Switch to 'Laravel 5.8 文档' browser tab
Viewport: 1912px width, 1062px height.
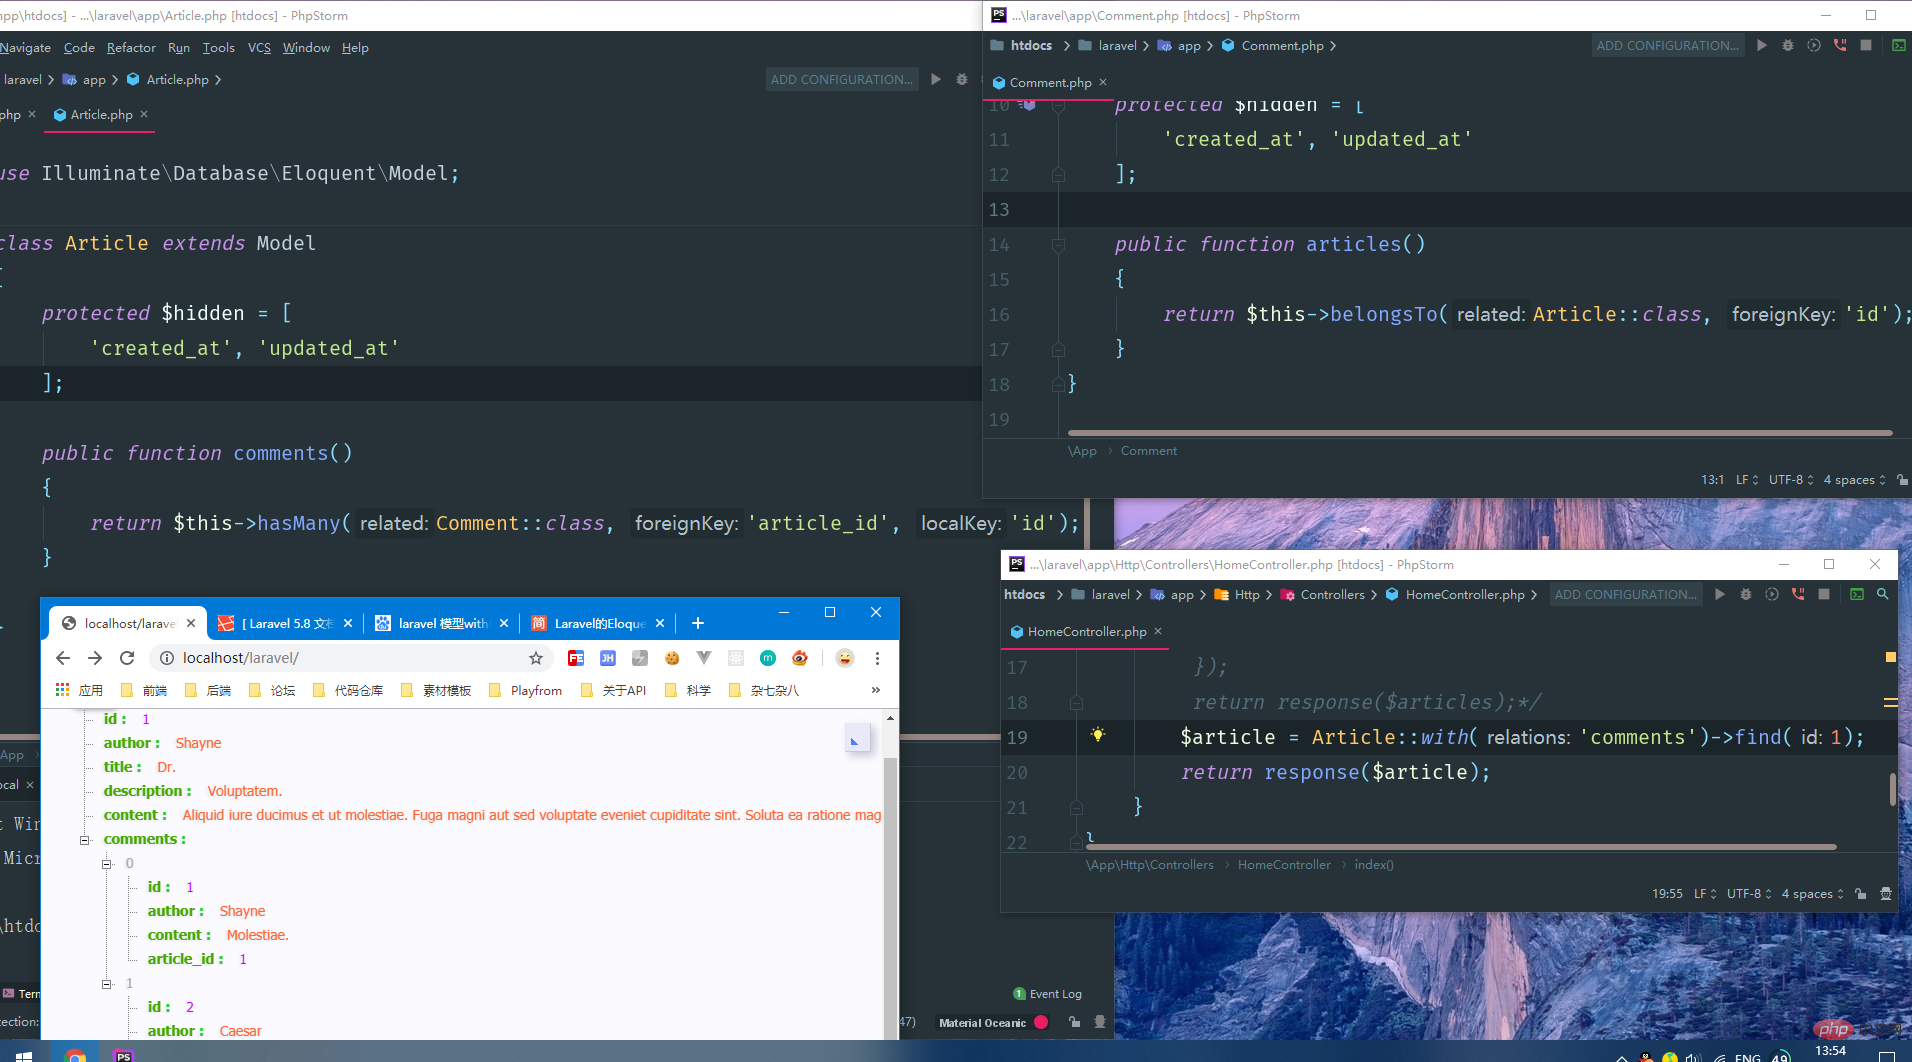point(285,623)
